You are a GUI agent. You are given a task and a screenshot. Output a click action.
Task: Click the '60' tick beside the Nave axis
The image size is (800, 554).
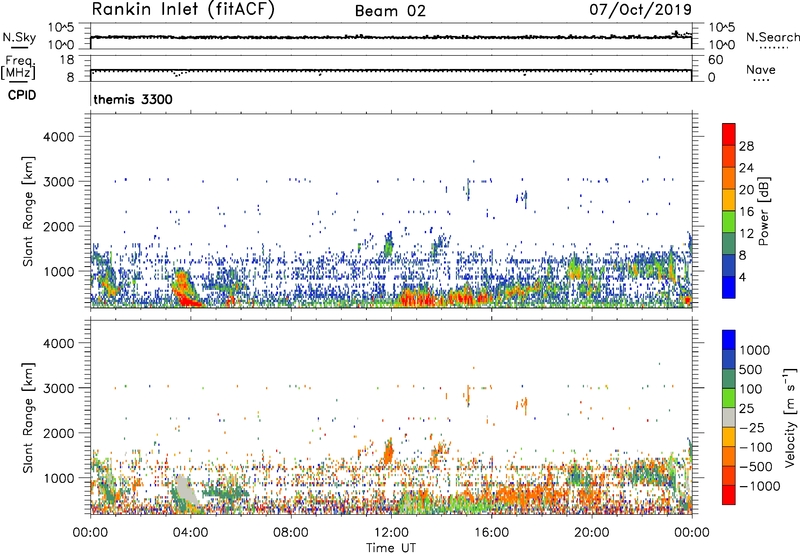[x=715, y=60]
